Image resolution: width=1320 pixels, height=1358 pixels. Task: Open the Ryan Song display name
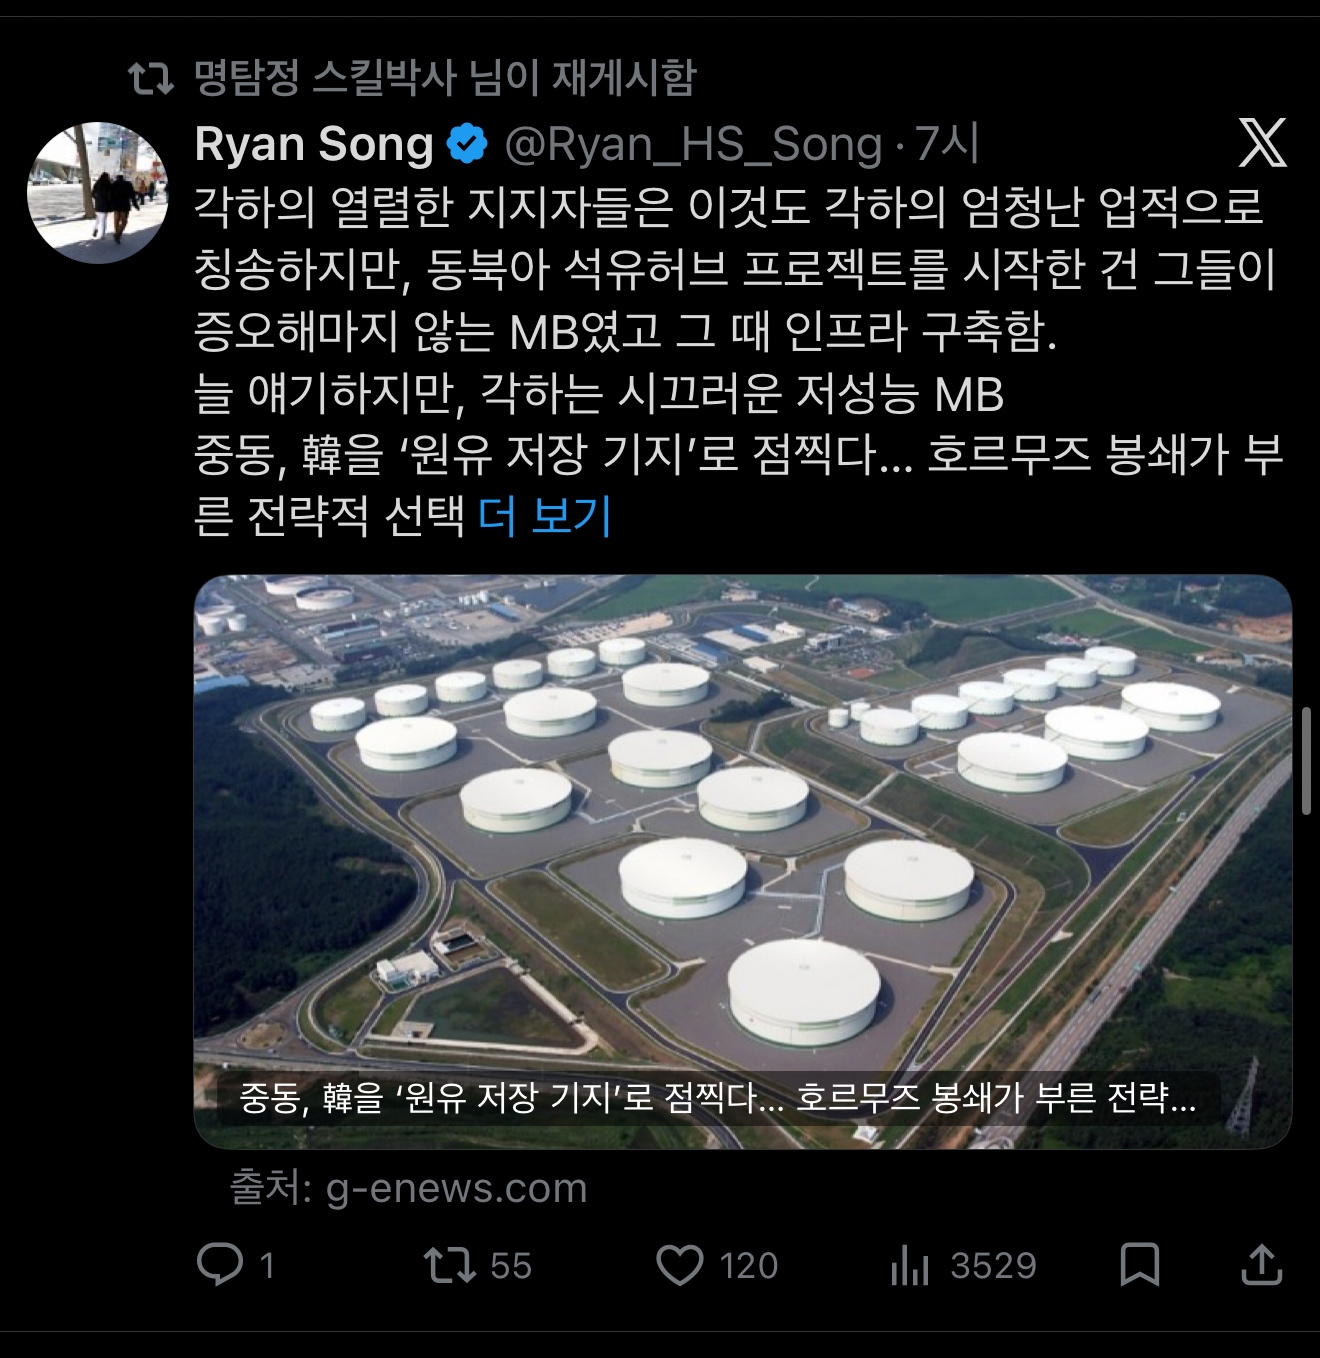[x=313, y=144]
